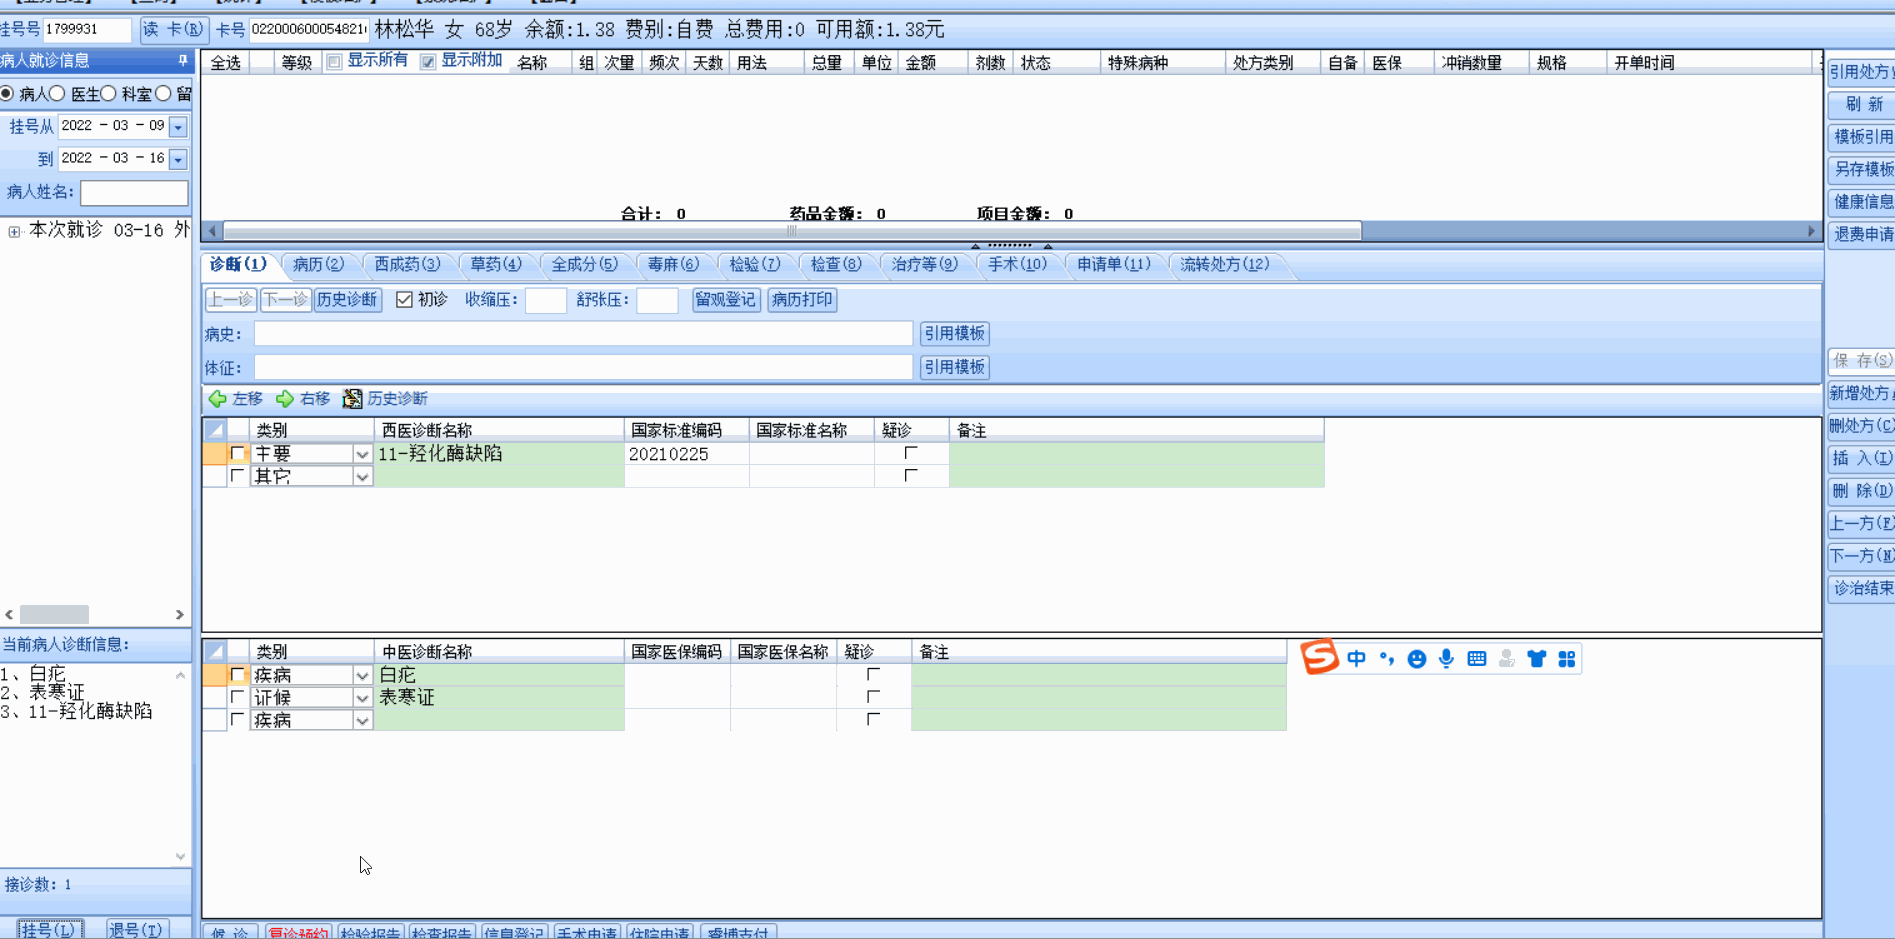Viewport: 1895px width, 939px height.
Task: Click the select-all corner cell of the 西医诊断 grid
Action: (215, 430)
